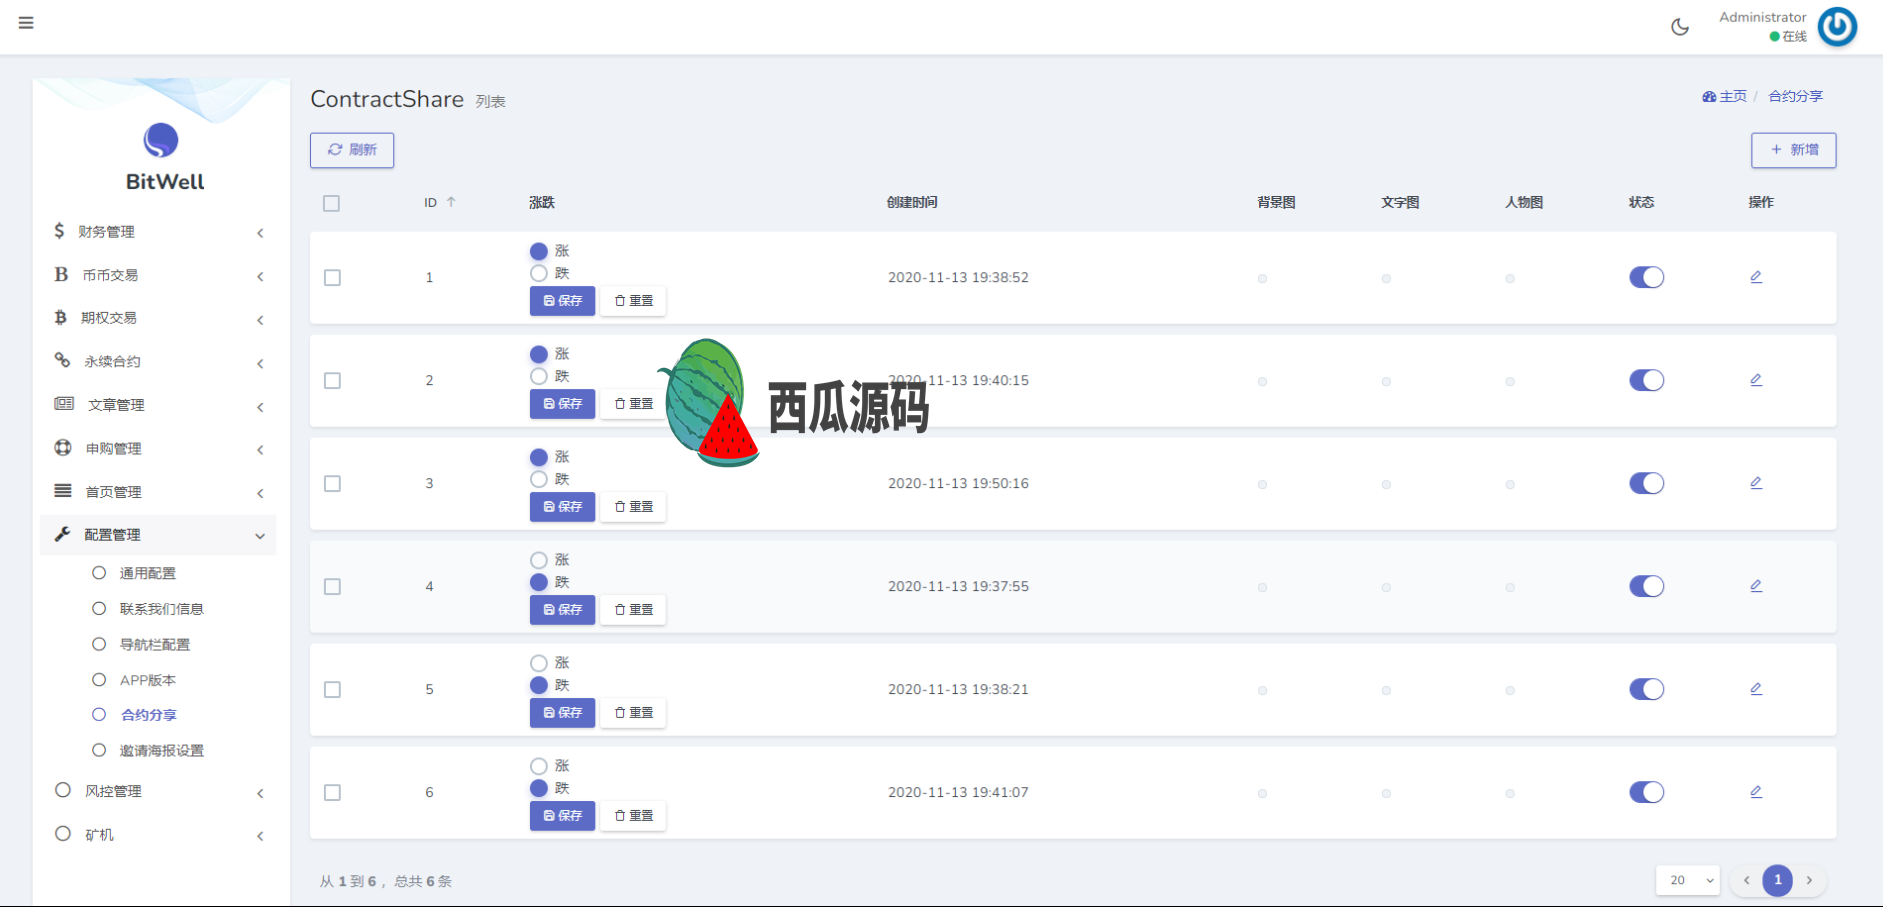Screen dimensions: 1883x907
Task: Click the Administrator avatar power icon
Action: pyautogui.click(x=1837, y=27)
